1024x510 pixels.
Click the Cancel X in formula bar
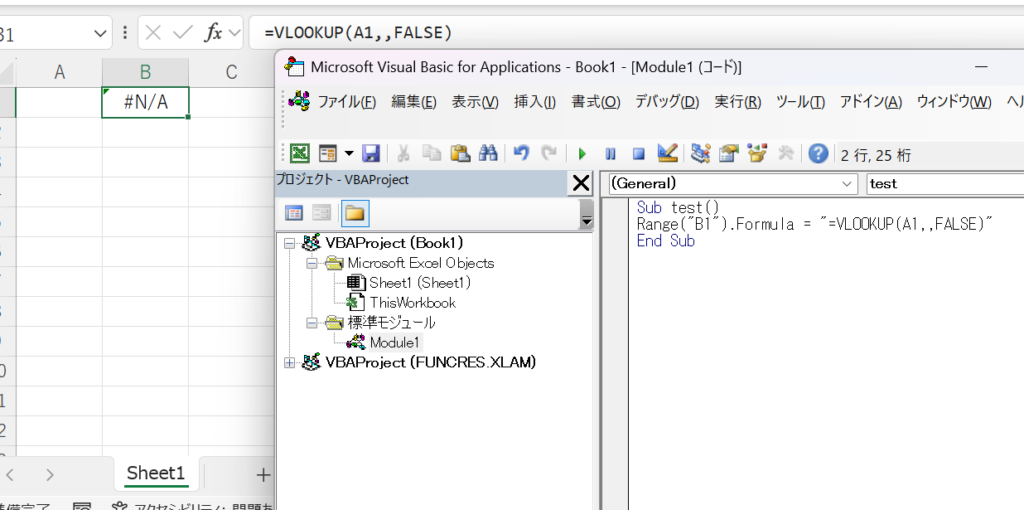pos(153,33)
